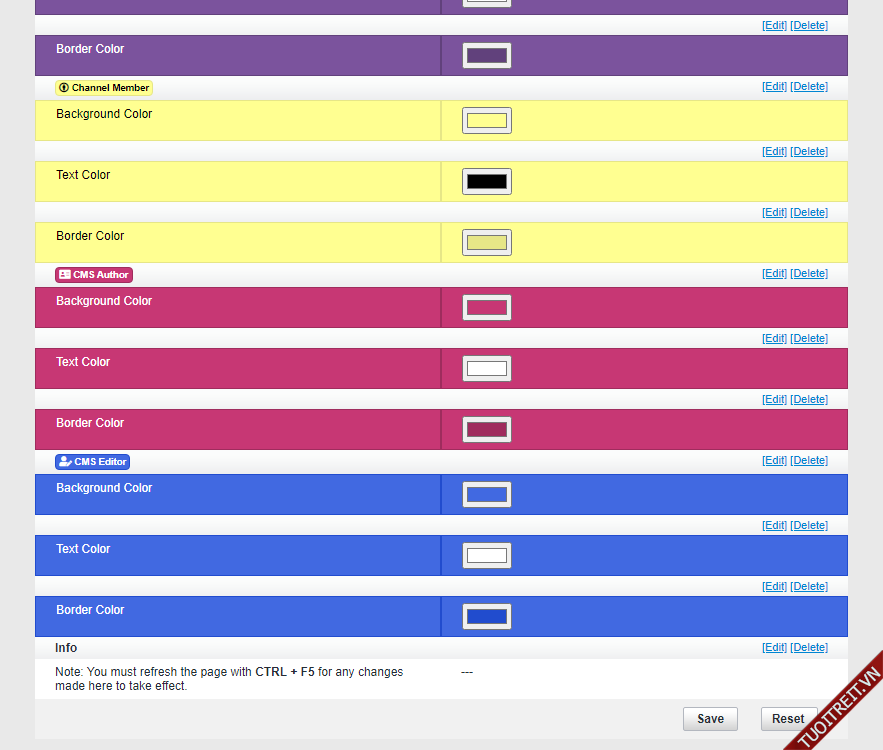883x750 pixels.
Task: Click the Channel Member badge icon
Action: coord(64,88)
